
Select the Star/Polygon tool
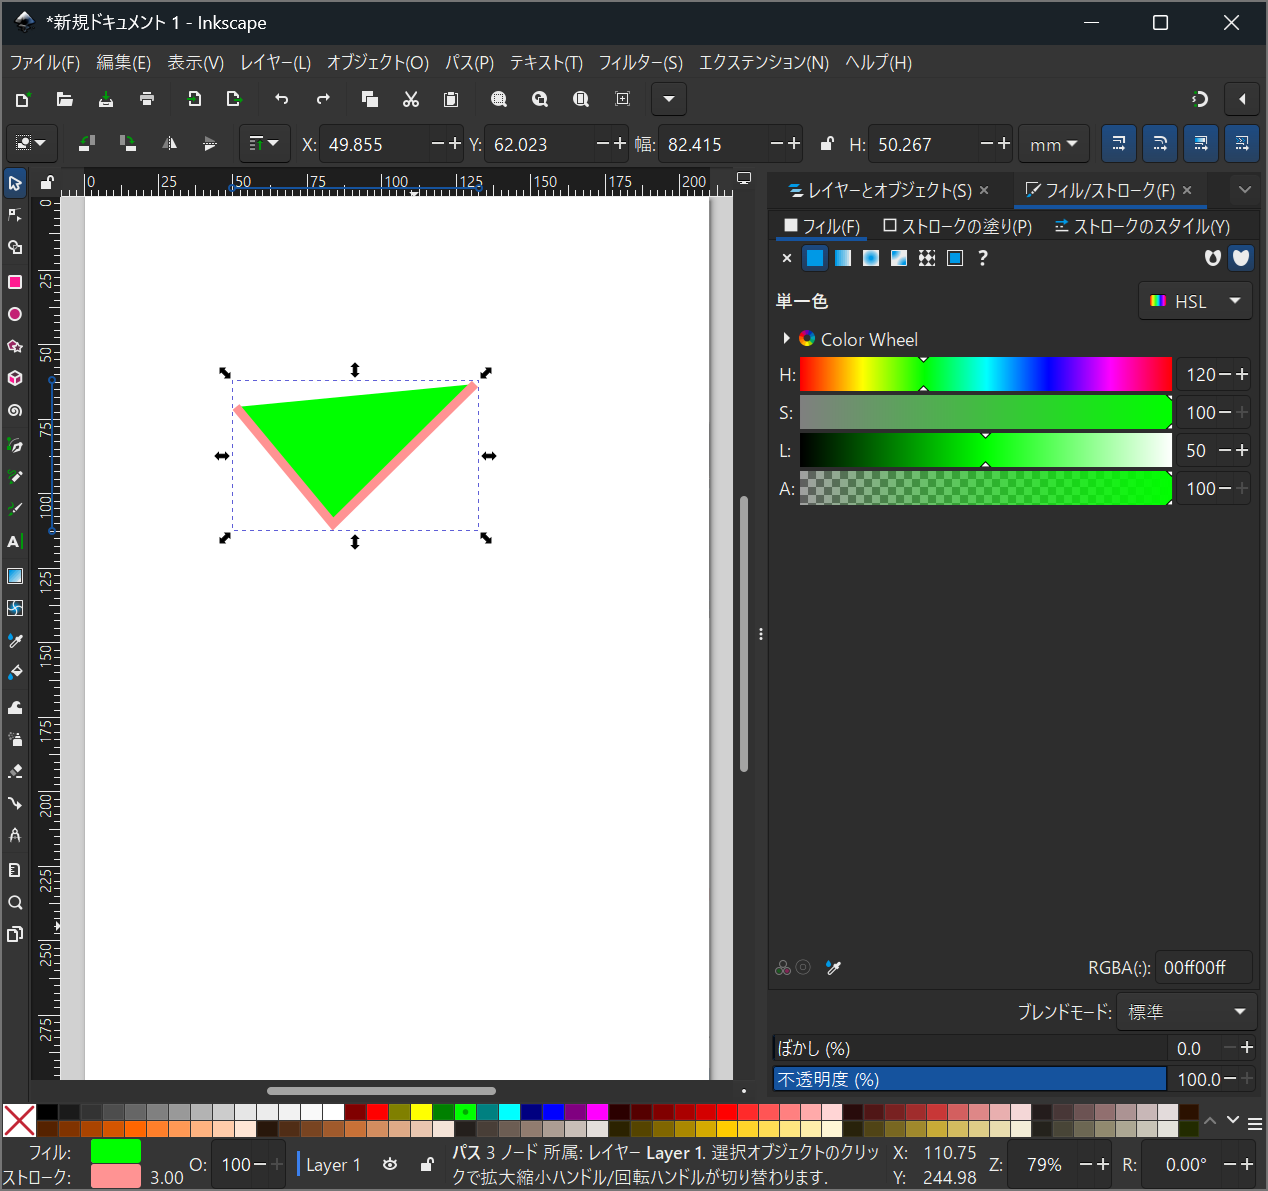(15, 347)
